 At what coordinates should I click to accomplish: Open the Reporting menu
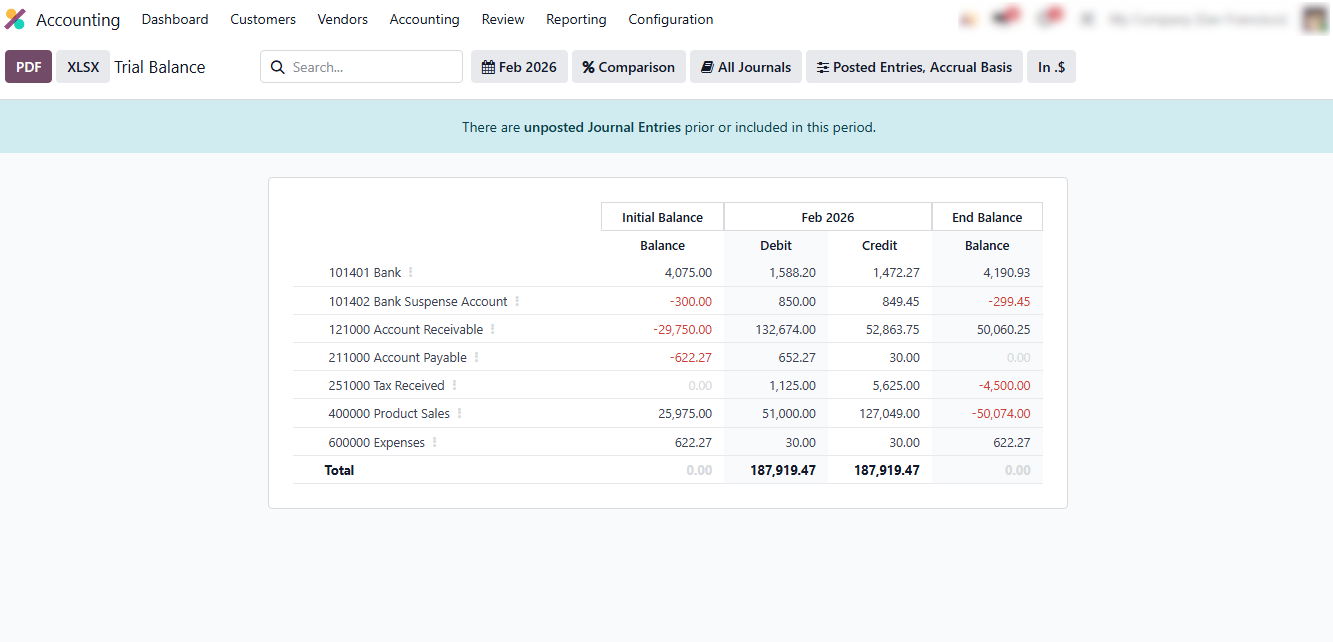pos(576,19)
